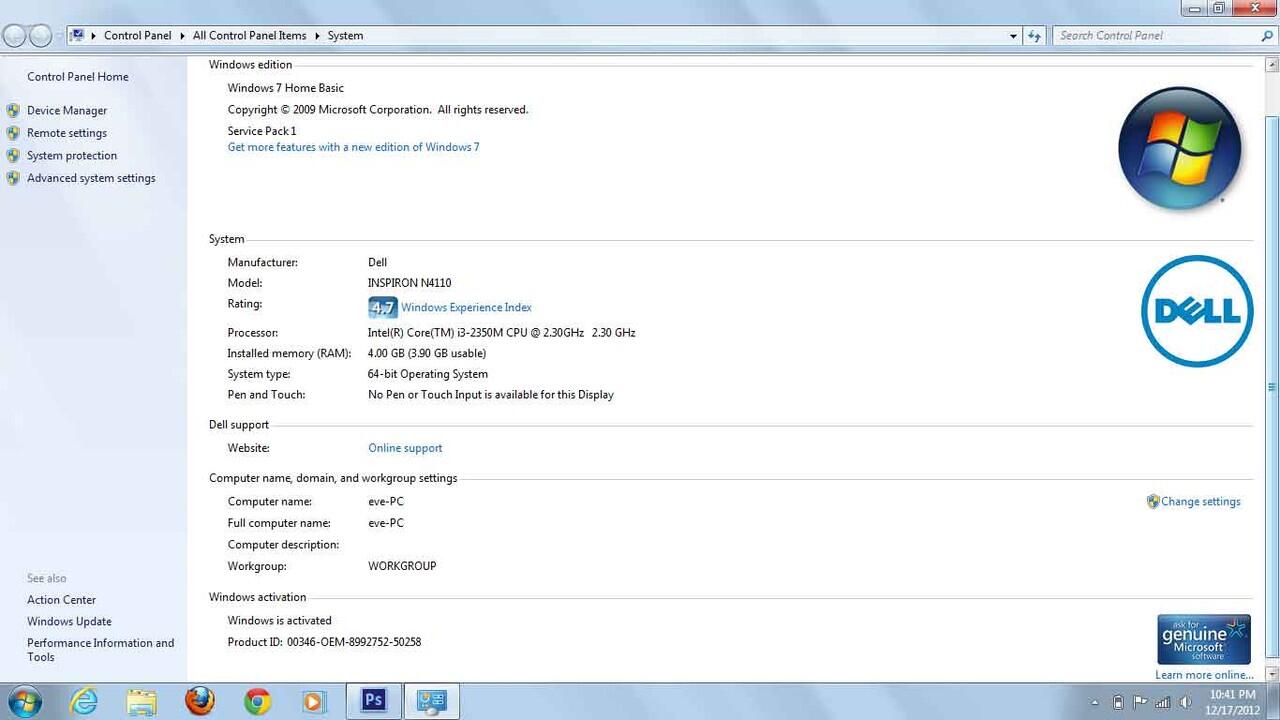Click 'Get more features with a new edition' link
This screenshot has width=1280, height=720.
point(353,147)
